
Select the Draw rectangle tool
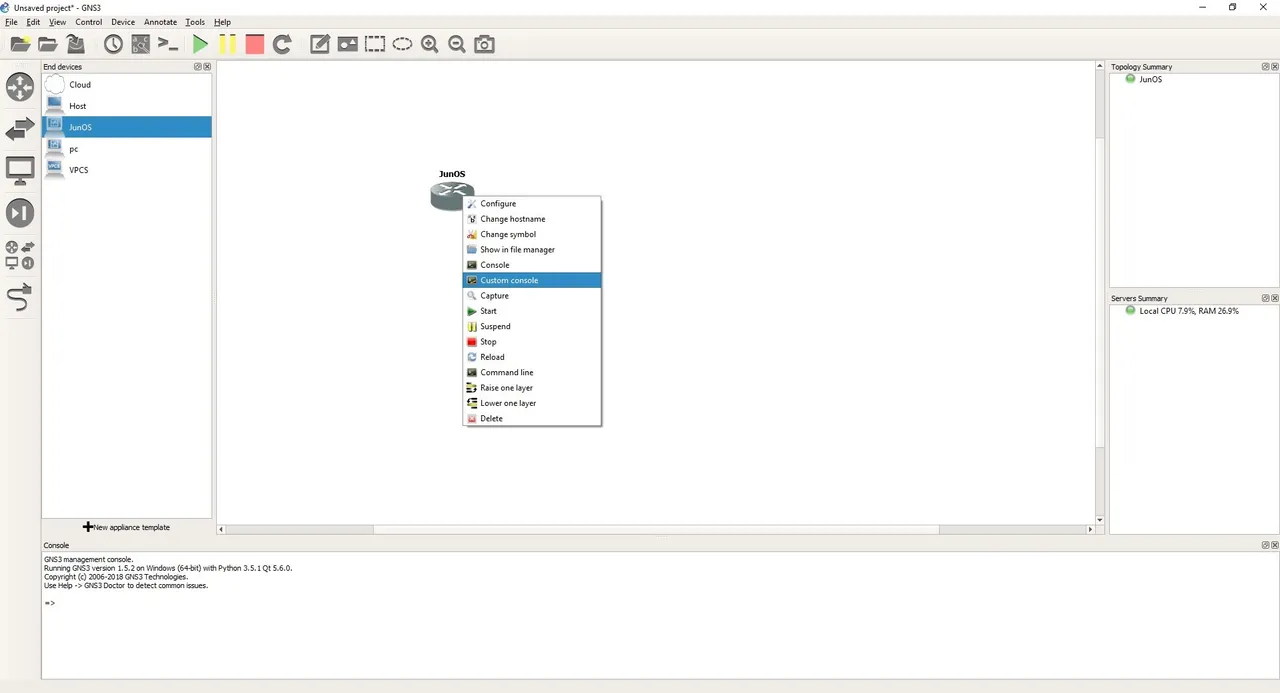(375, 44)
